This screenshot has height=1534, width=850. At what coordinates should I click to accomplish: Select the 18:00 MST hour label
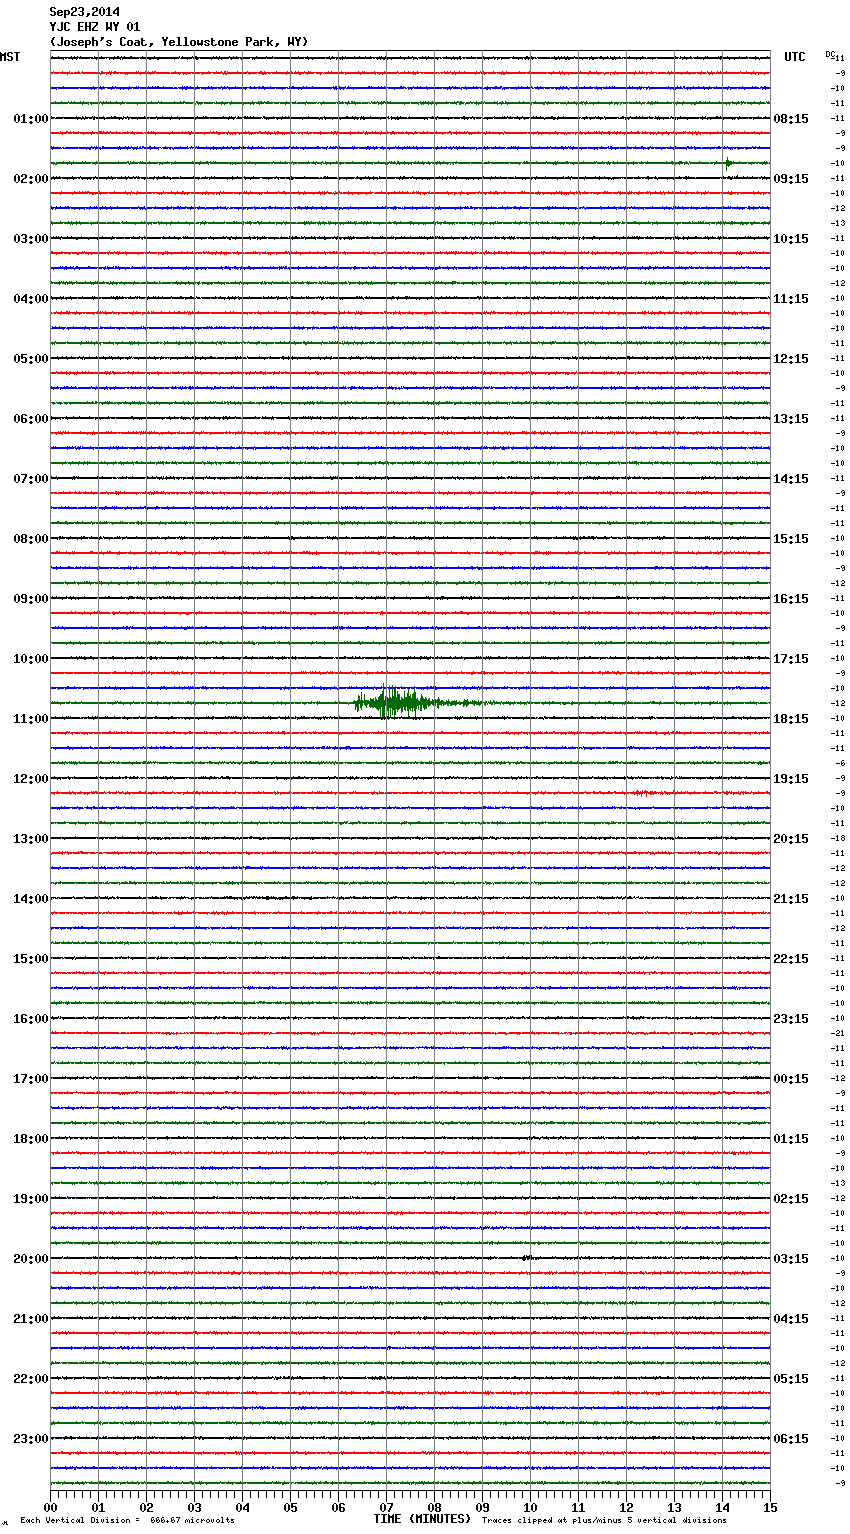point(31,1139)
